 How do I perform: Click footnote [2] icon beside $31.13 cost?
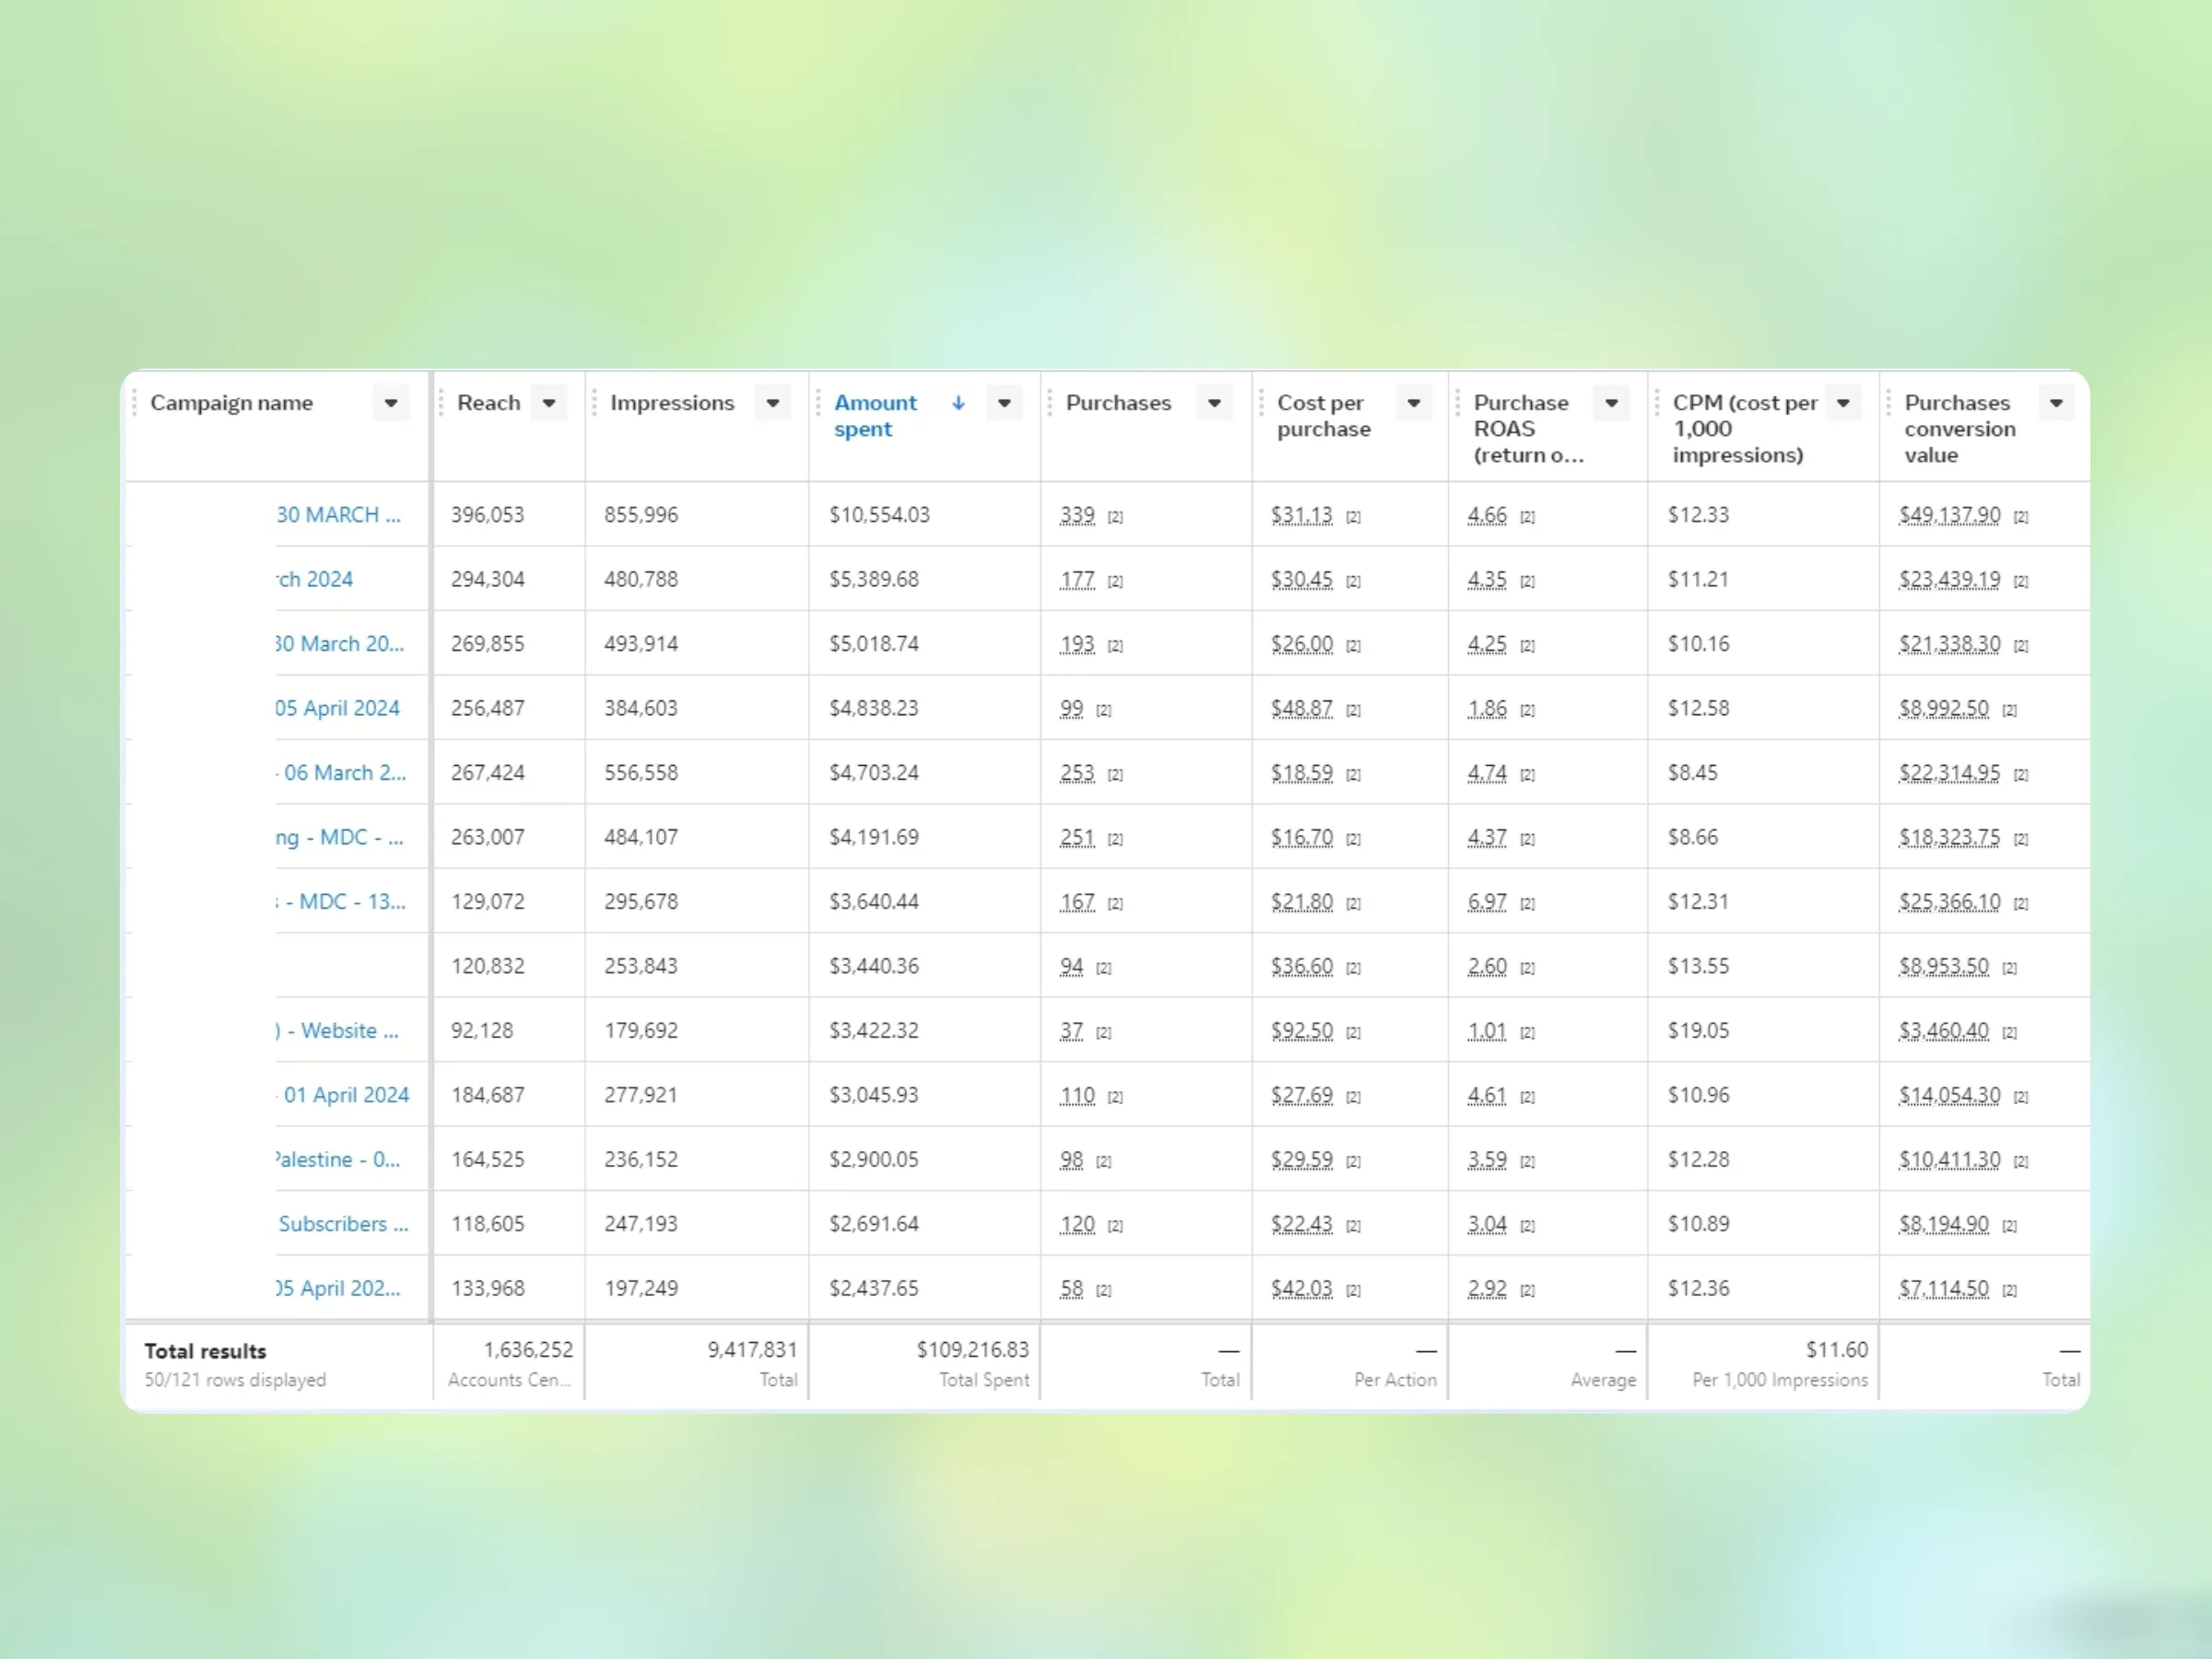click(x=1353, y=517)
